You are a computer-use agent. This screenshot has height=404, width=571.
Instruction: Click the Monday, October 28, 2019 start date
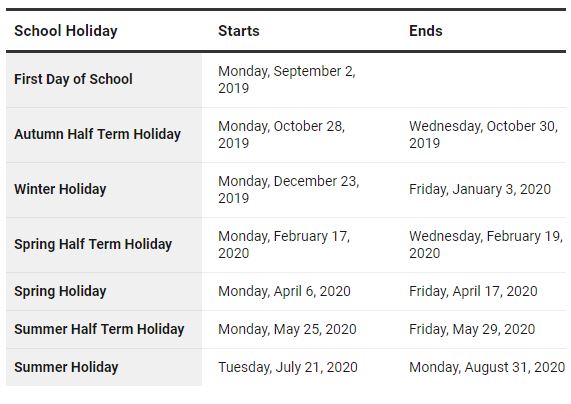click(281, 134)
